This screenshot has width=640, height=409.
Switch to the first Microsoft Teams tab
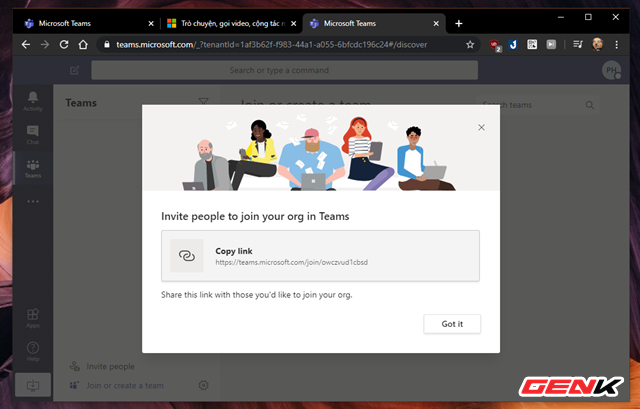tap(88, 23)
